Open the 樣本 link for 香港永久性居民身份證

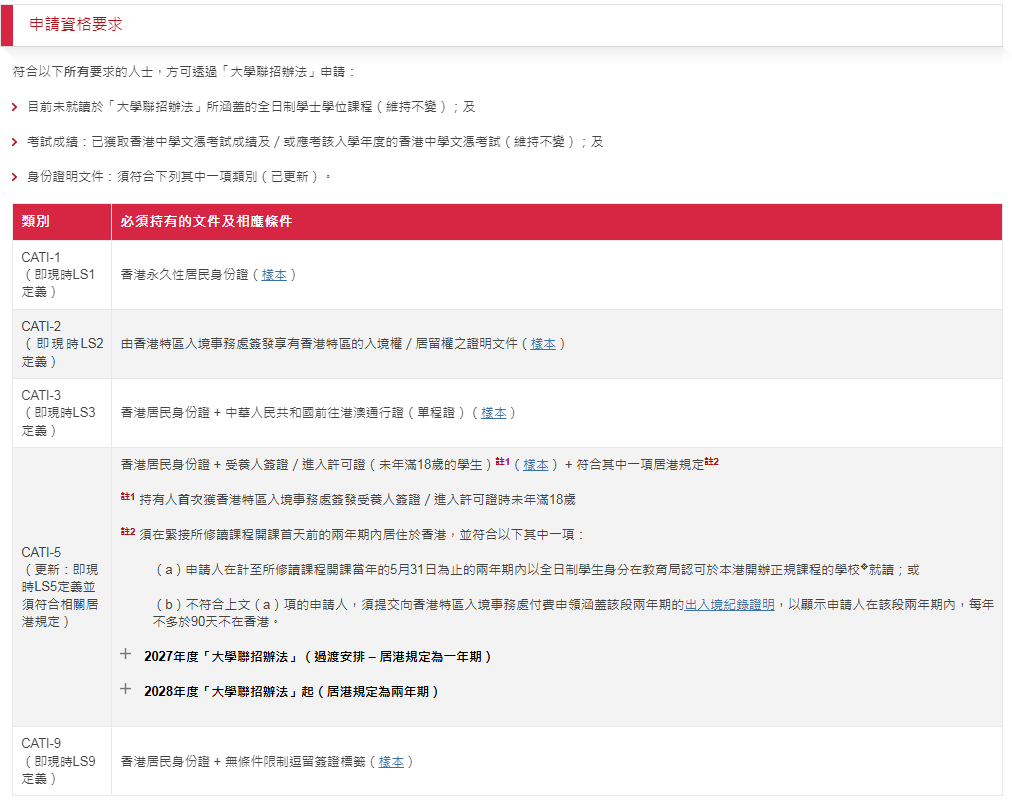pos(274,274)
